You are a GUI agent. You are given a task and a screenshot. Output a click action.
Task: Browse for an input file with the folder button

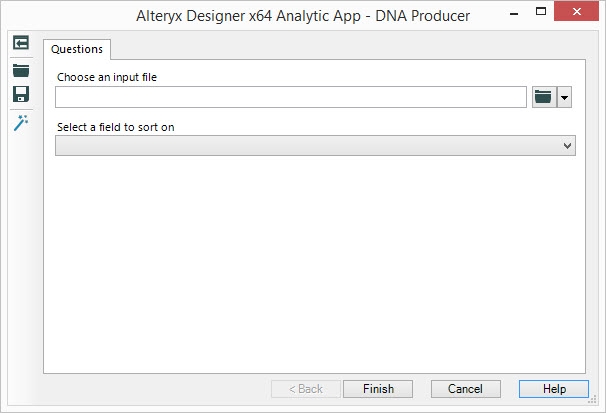pos(544,97)
